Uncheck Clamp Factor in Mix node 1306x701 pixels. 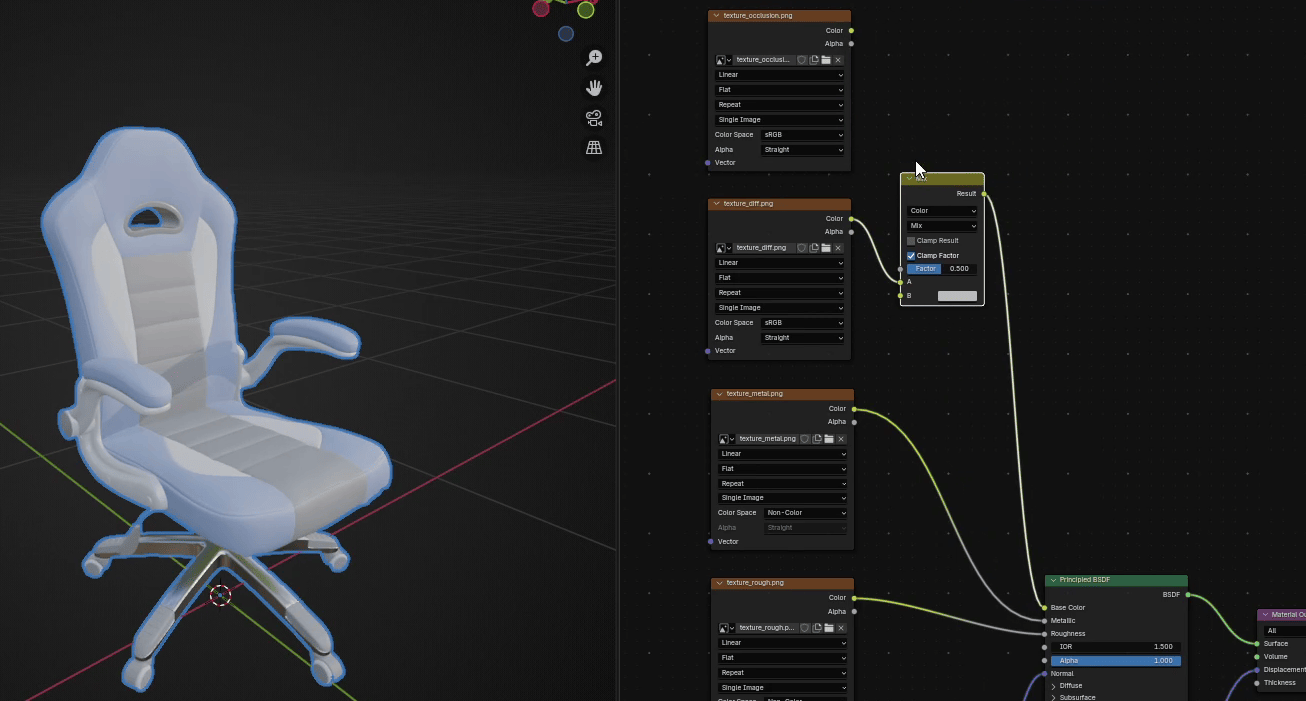pos(911,256)
